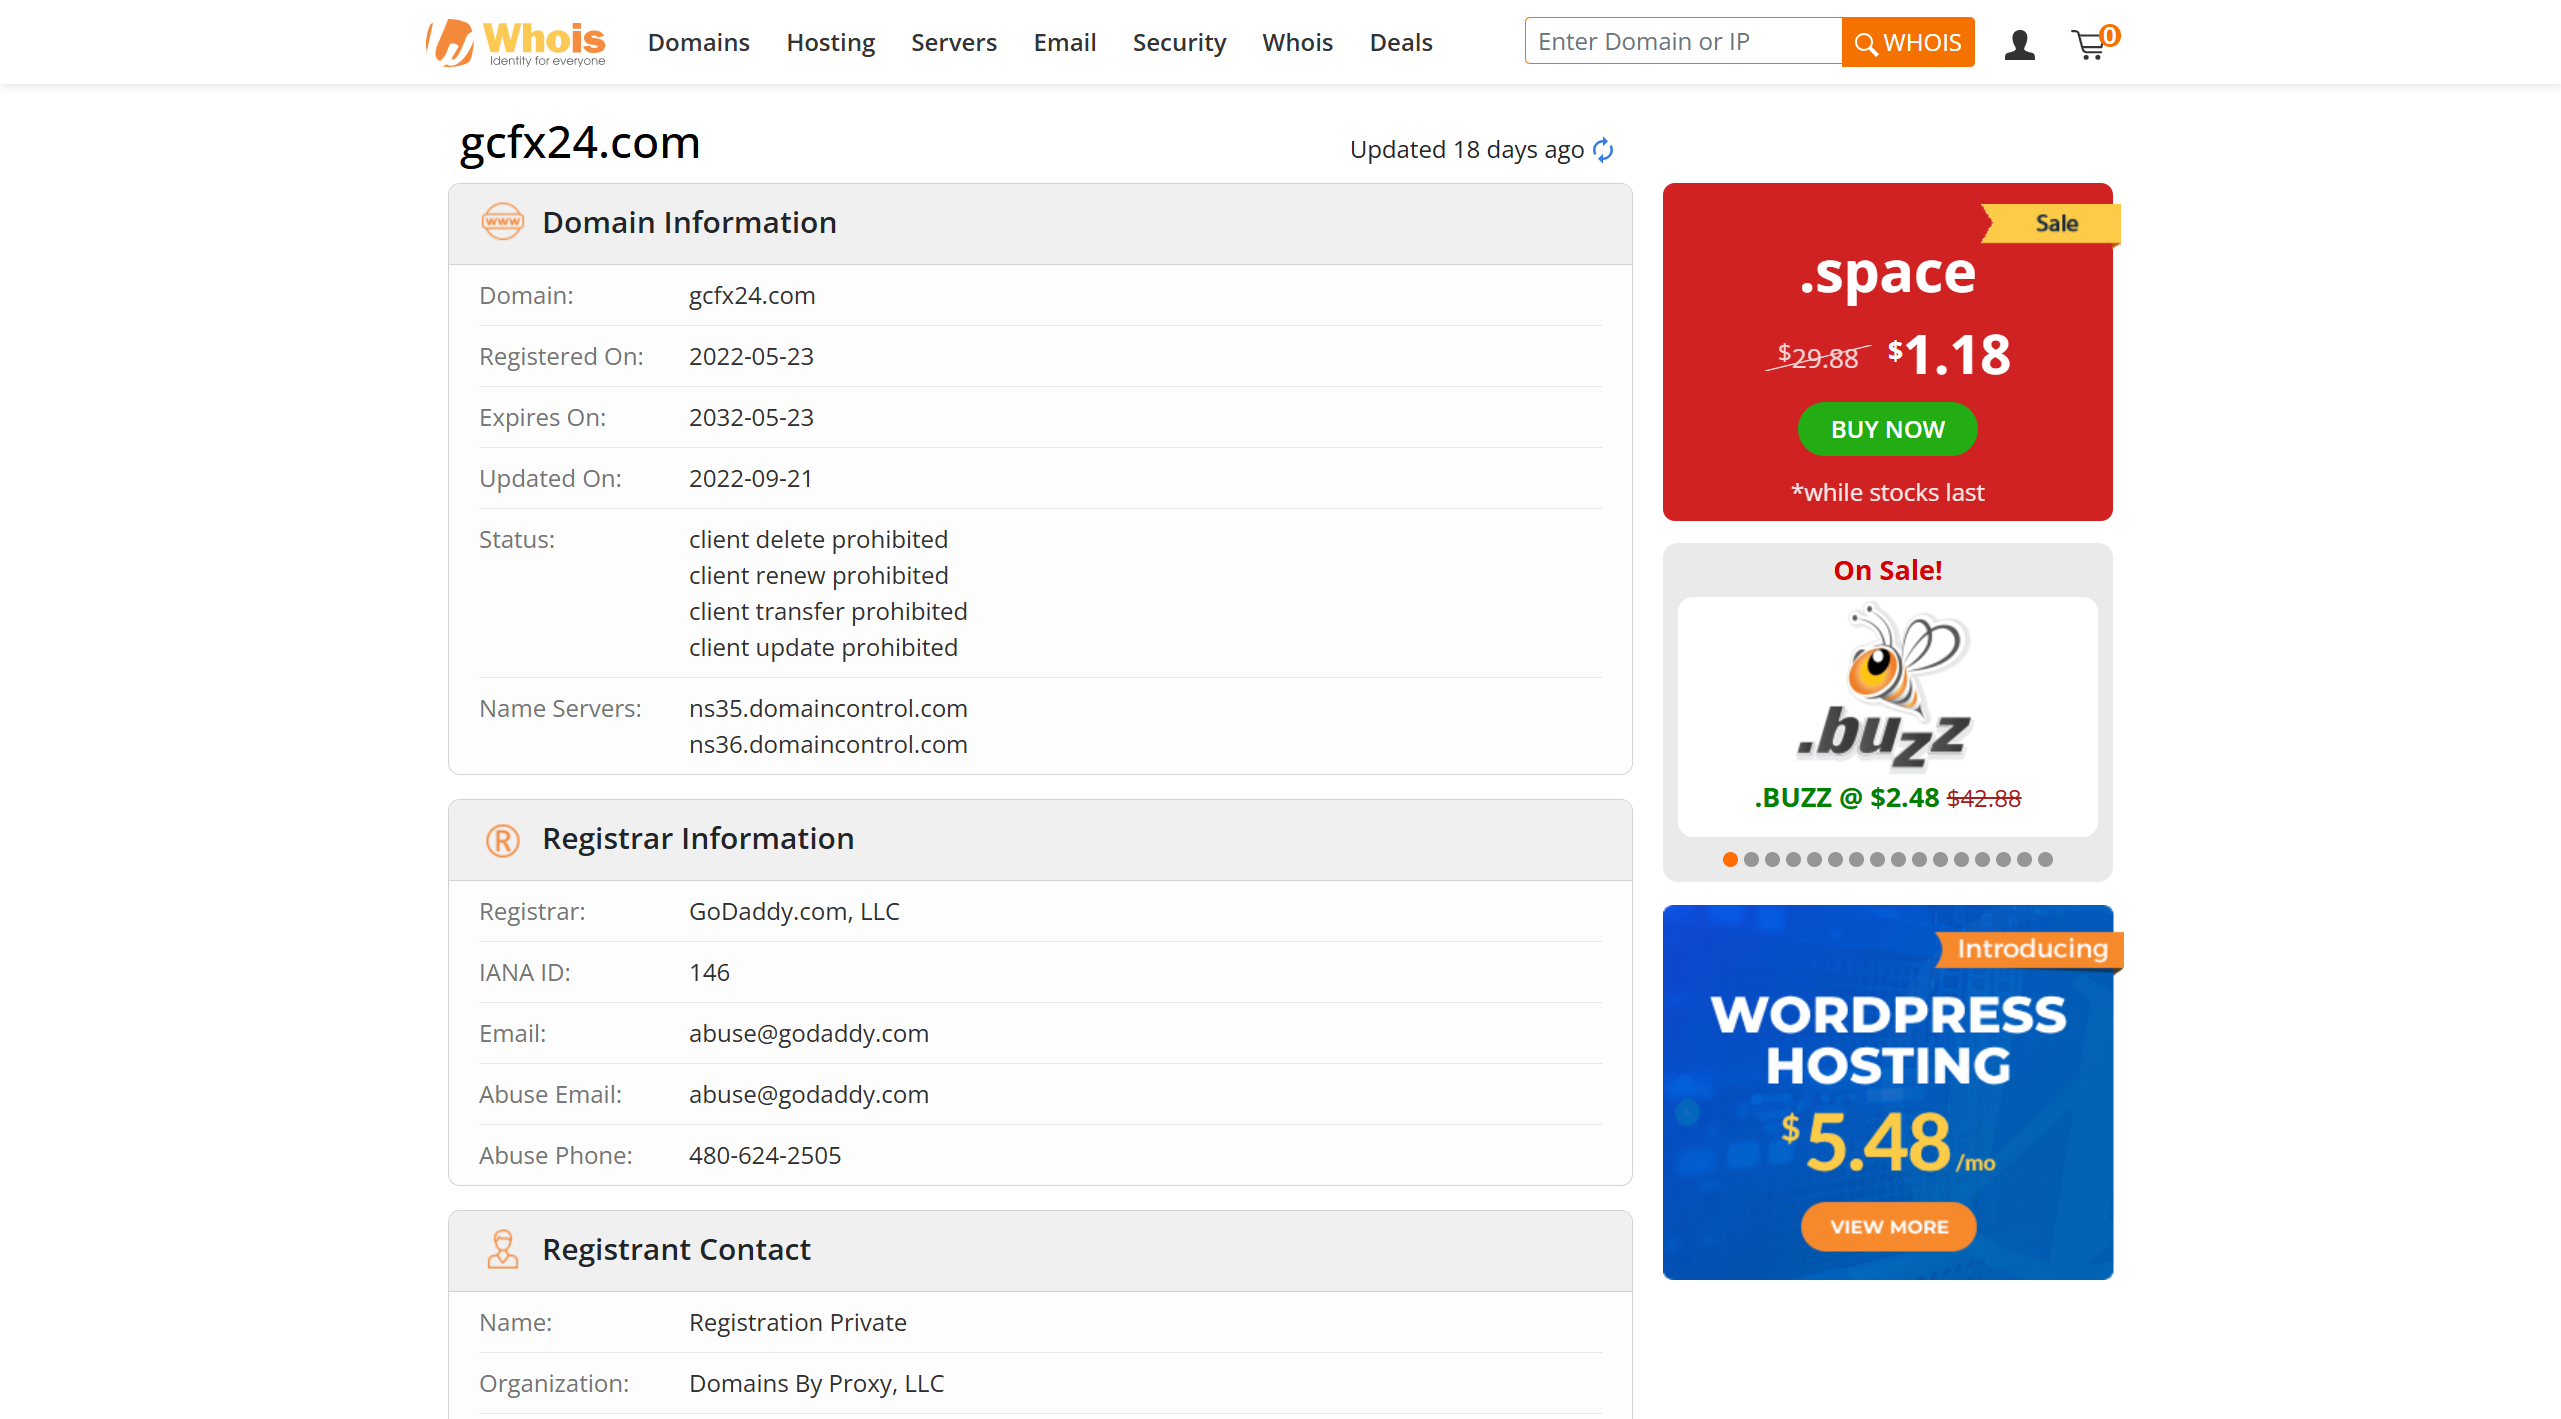Screen dimensions: 2561x1419
Task: Open the Hosting menu
Action: [830, 42]
